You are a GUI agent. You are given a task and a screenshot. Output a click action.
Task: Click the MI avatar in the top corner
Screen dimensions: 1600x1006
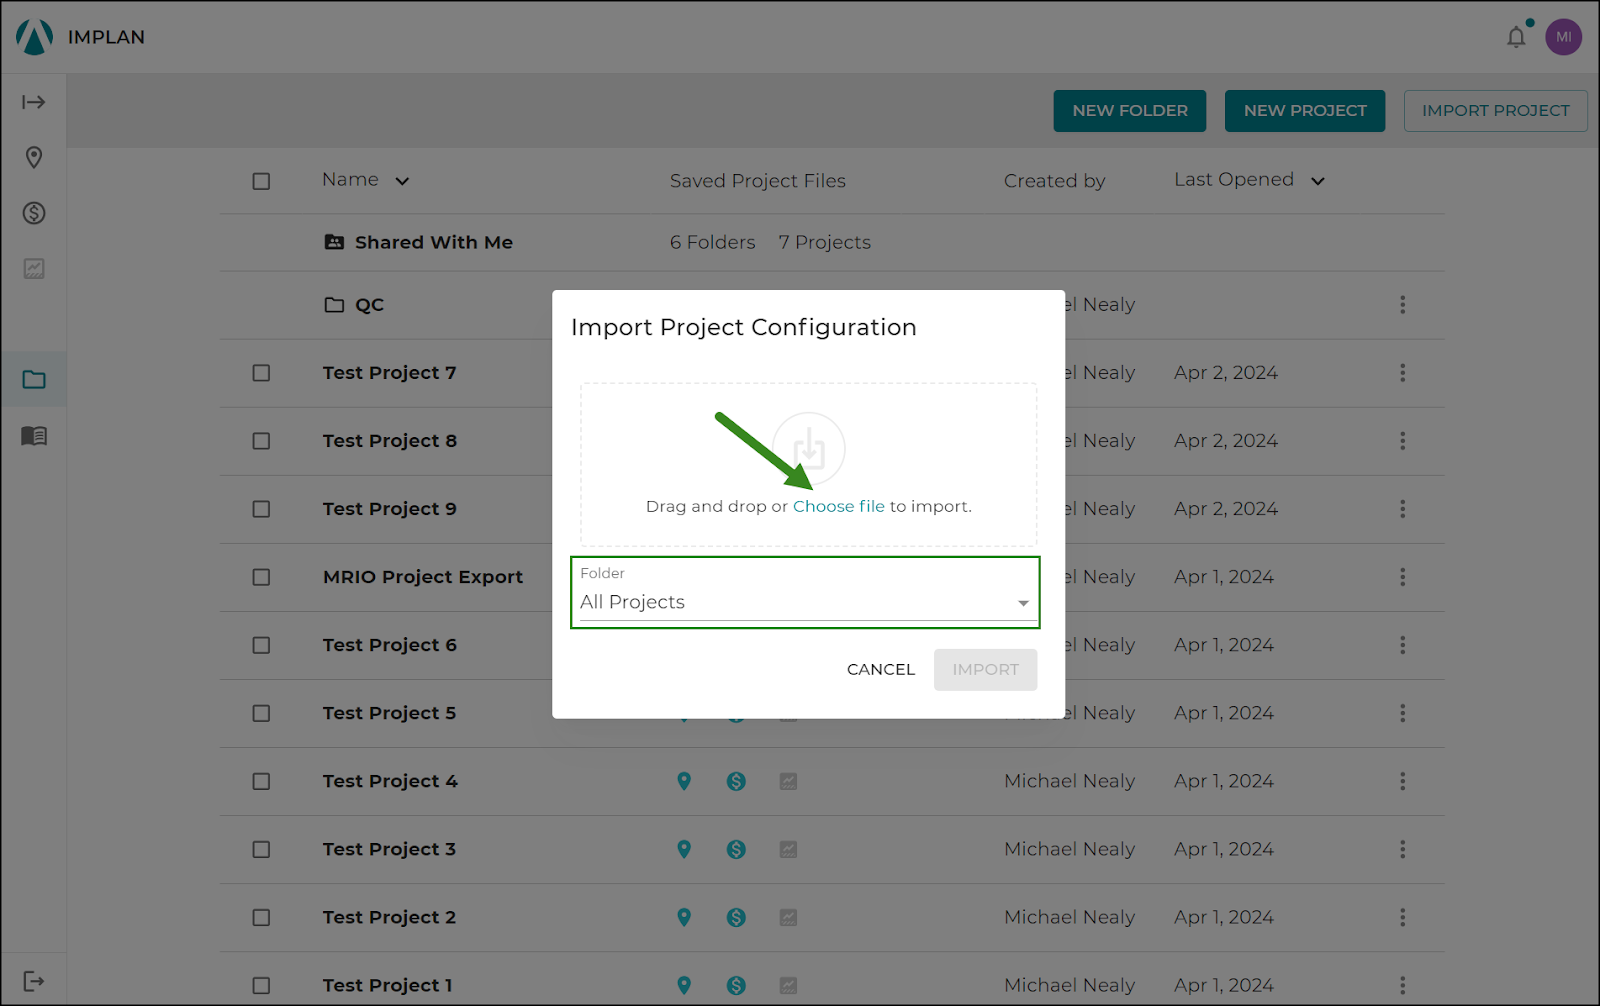tap(1563, 36)
